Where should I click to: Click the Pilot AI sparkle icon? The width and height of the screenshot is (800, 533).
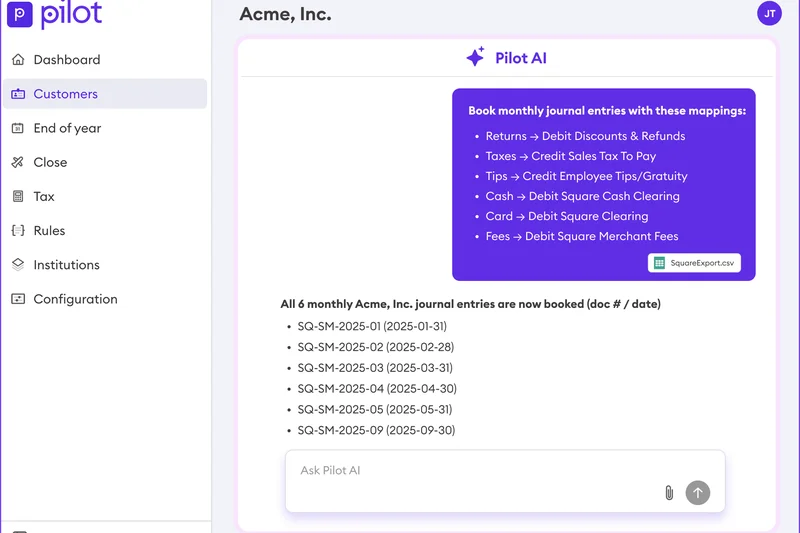[475, 58]
